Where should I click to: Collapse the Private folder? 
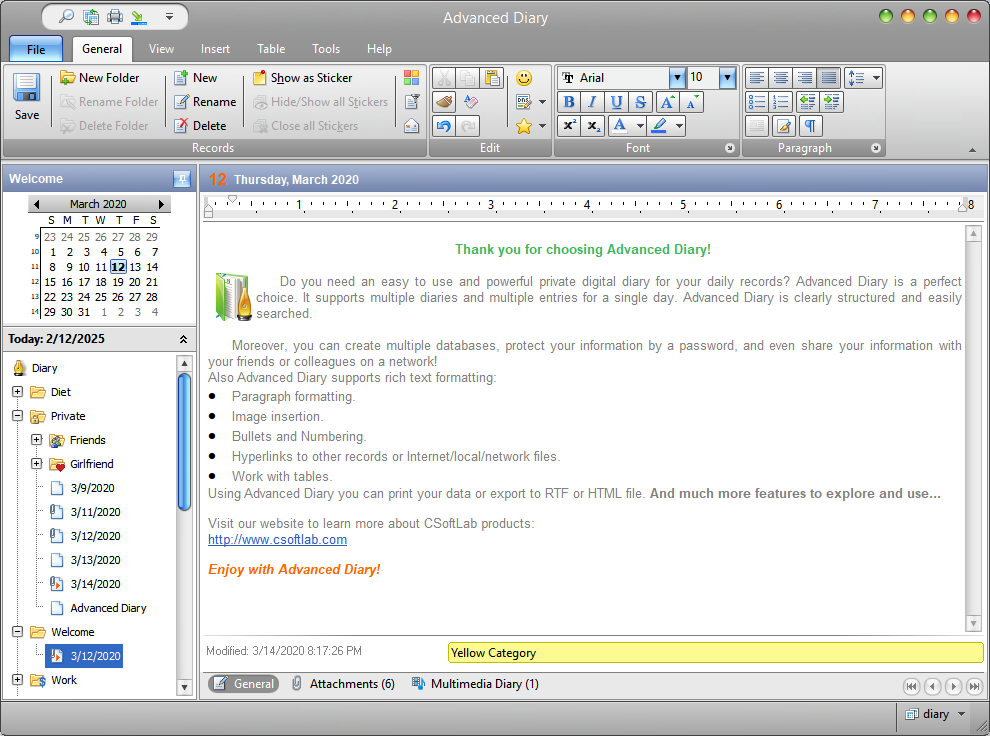point(18,415)
